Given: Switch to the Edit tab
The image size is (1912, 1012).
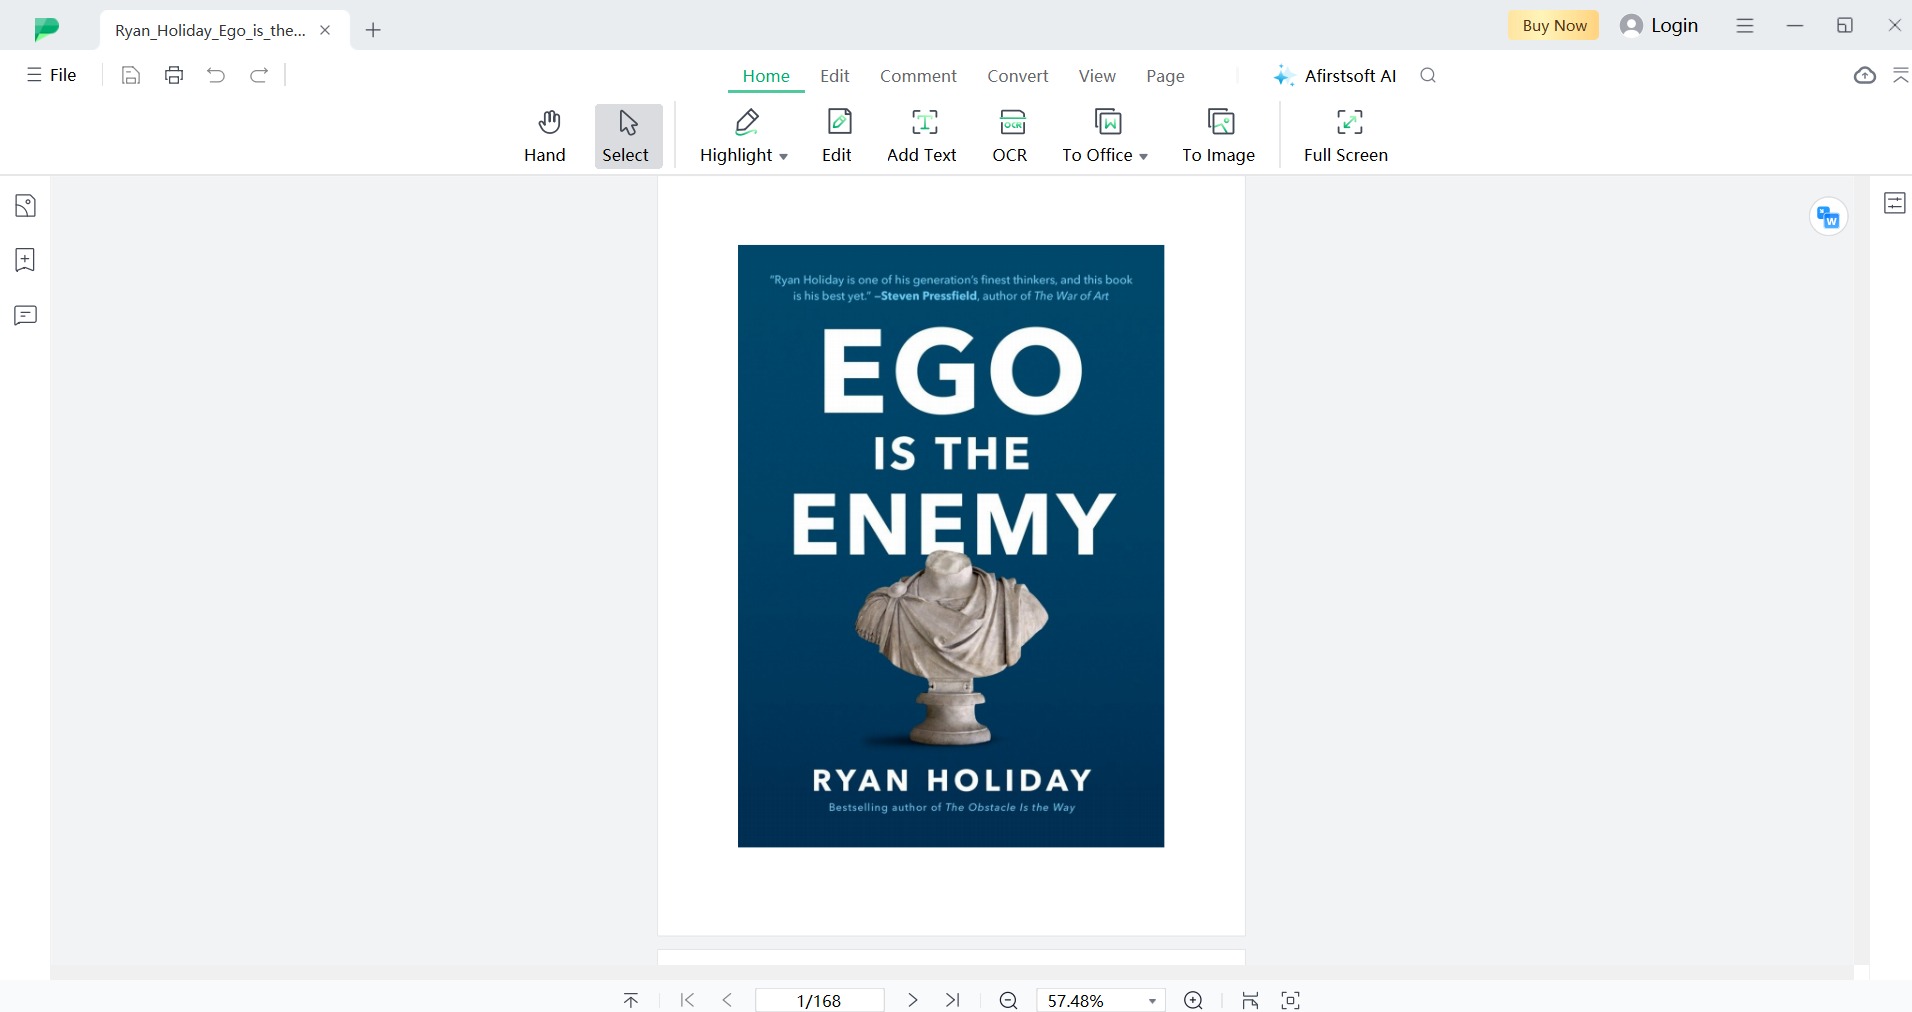Looking at the screenshot, I should [835, 76].
